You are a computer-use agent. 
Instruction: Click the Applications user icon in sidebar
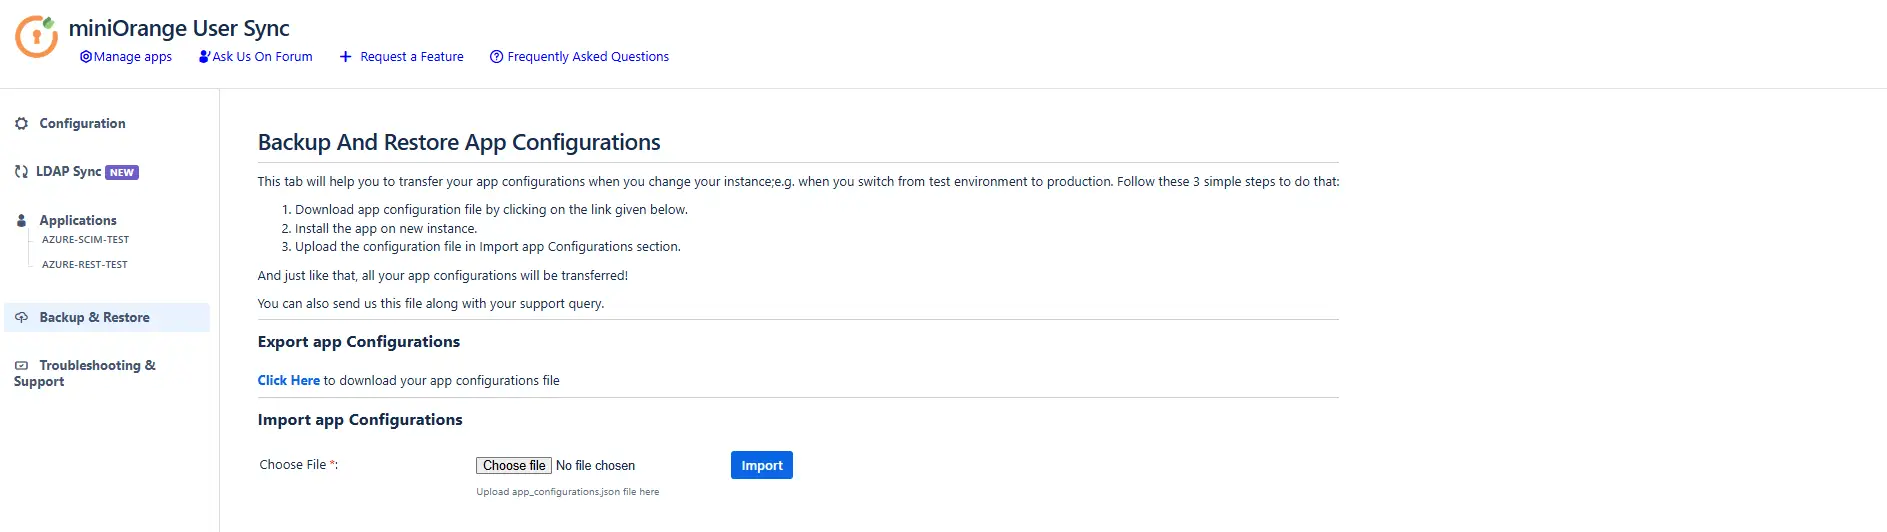21,220
